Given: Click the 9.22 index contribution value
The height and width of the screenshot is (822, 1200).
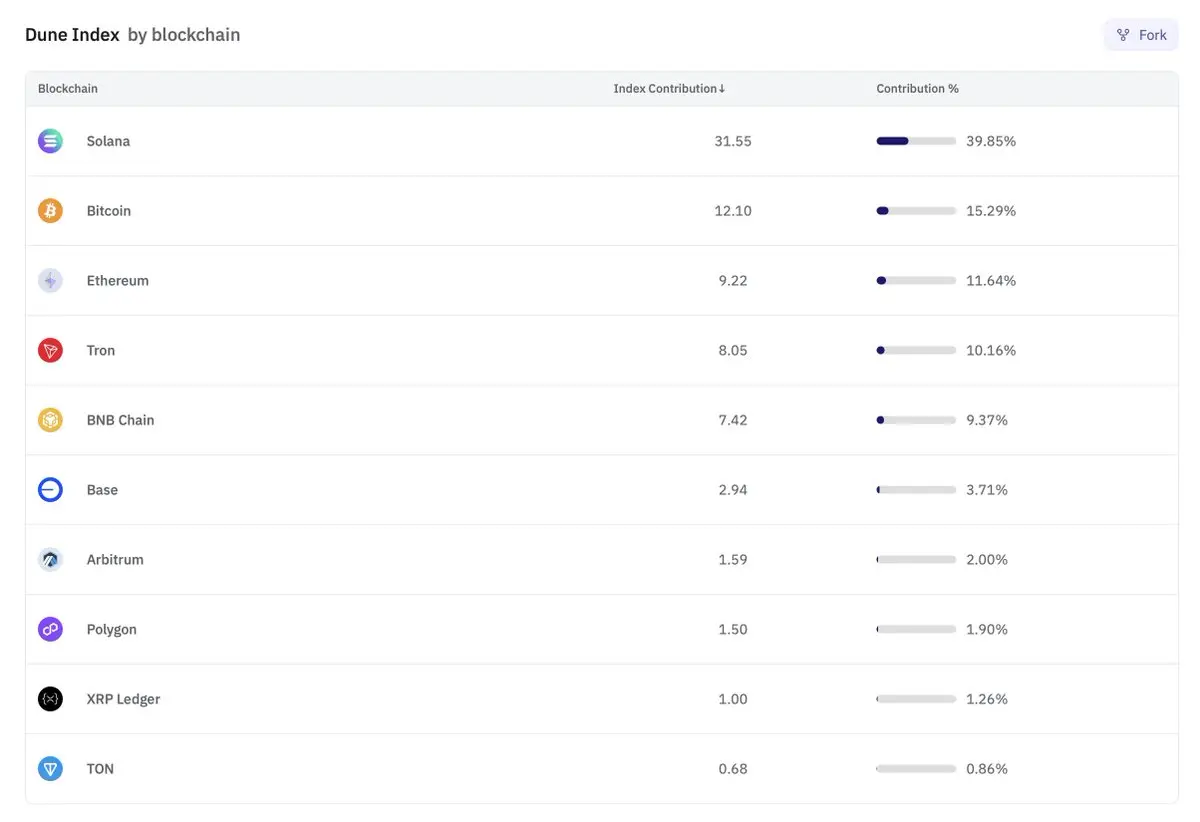Looking at the screenshot, I should tap(733, 281).
